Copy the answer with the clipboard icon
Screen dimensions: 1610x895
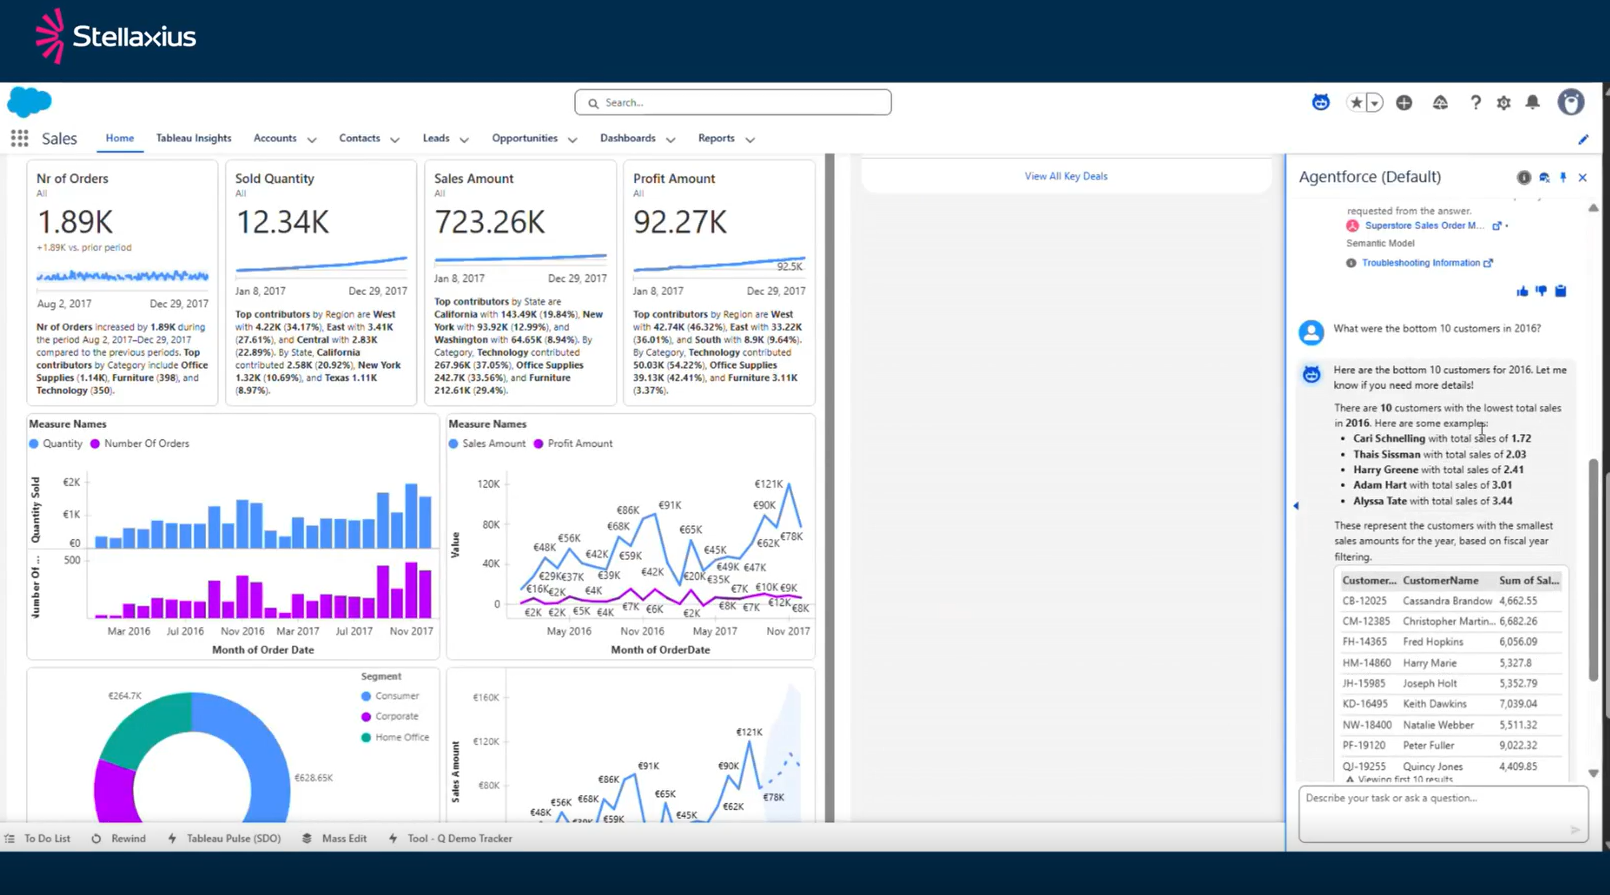[1560, 291]
